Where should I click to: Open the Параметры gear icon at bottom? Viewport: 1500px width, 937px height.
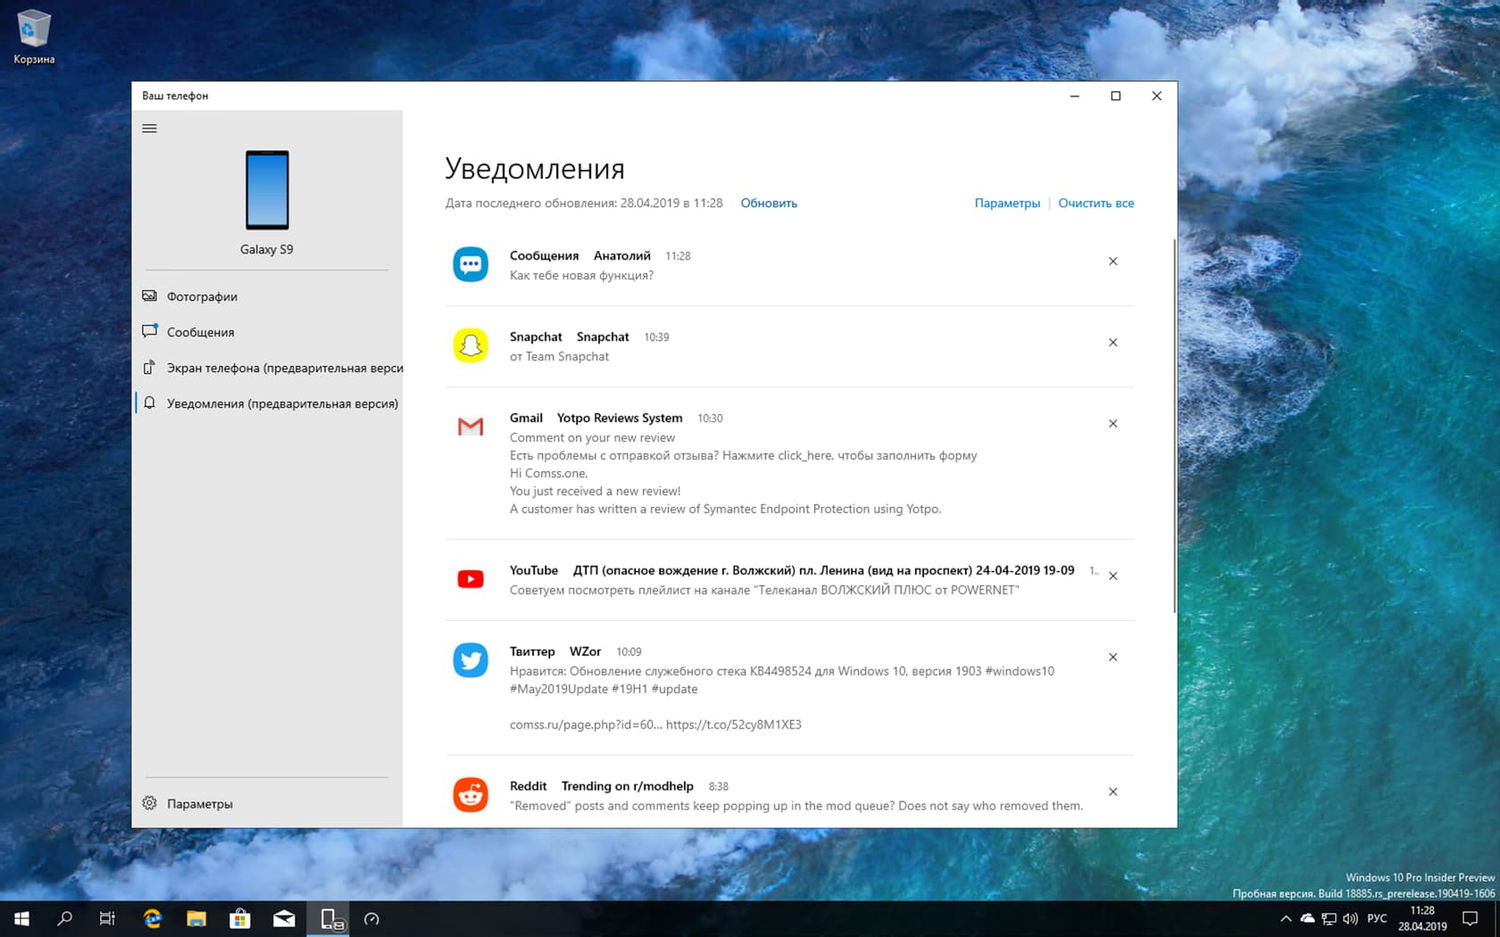pyautogui.click(x=149, y=803)
